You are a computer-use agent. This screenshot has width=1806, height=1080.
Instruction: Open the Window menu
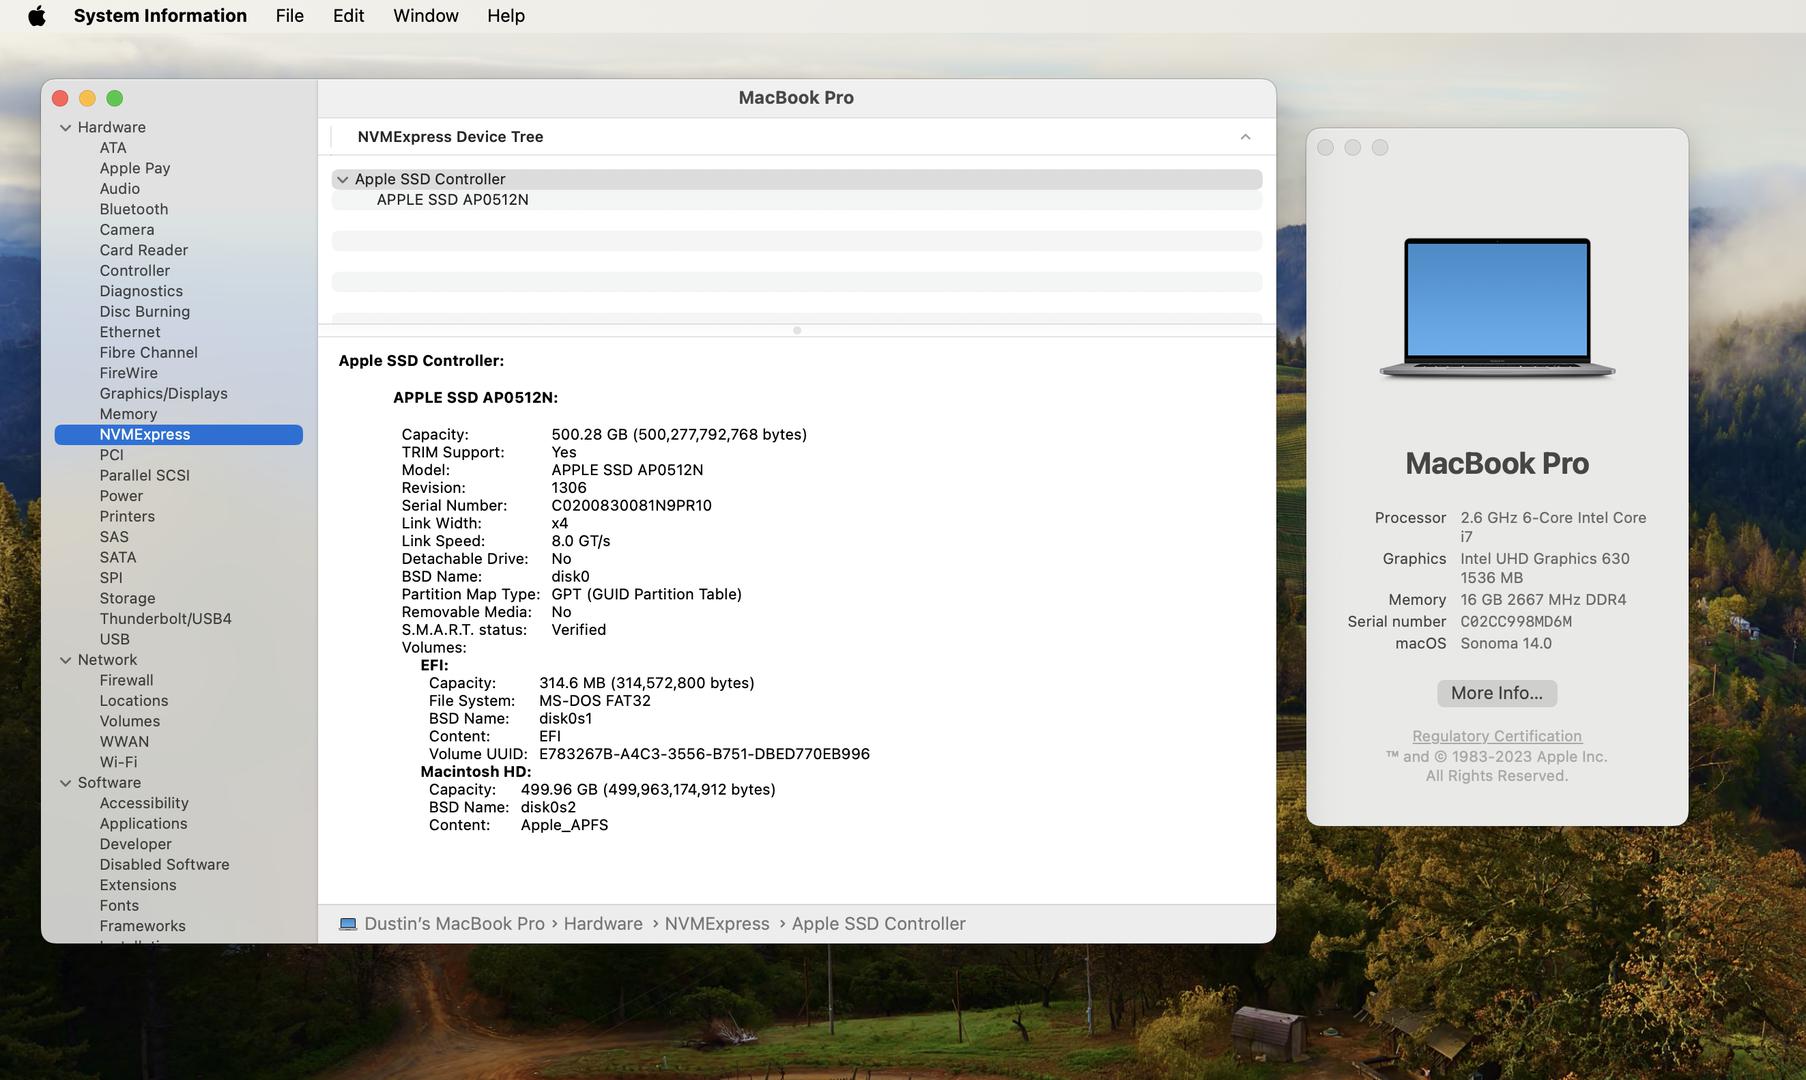(425, 16)
